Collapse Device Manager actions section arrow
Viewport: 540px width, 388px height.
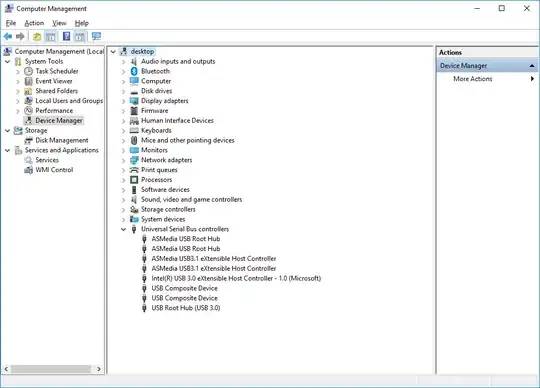(532, 66)
